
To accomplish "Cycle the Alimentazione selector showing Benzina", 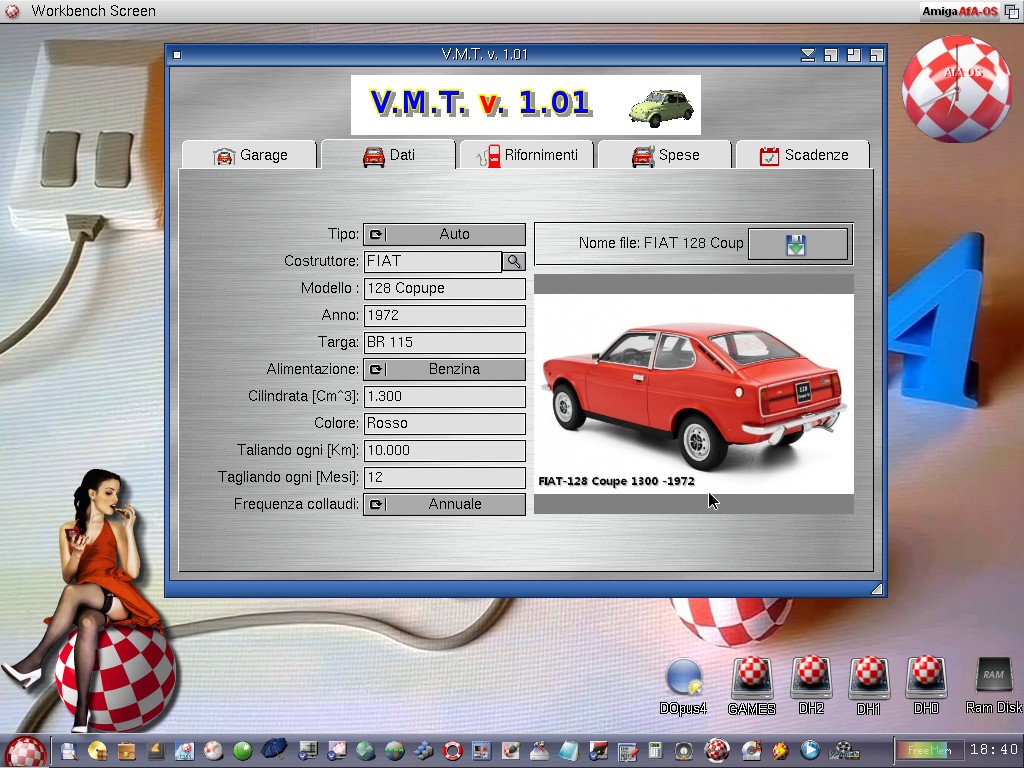I will point(444,369).
